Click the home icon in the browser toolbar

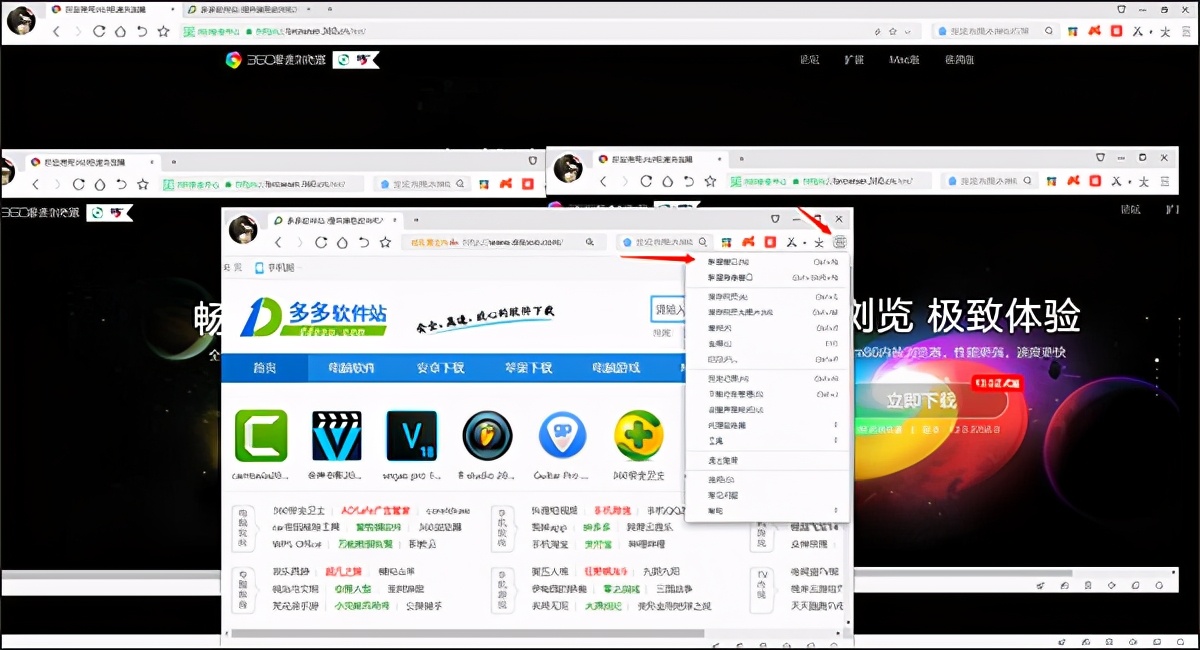(x=344, y=242)
